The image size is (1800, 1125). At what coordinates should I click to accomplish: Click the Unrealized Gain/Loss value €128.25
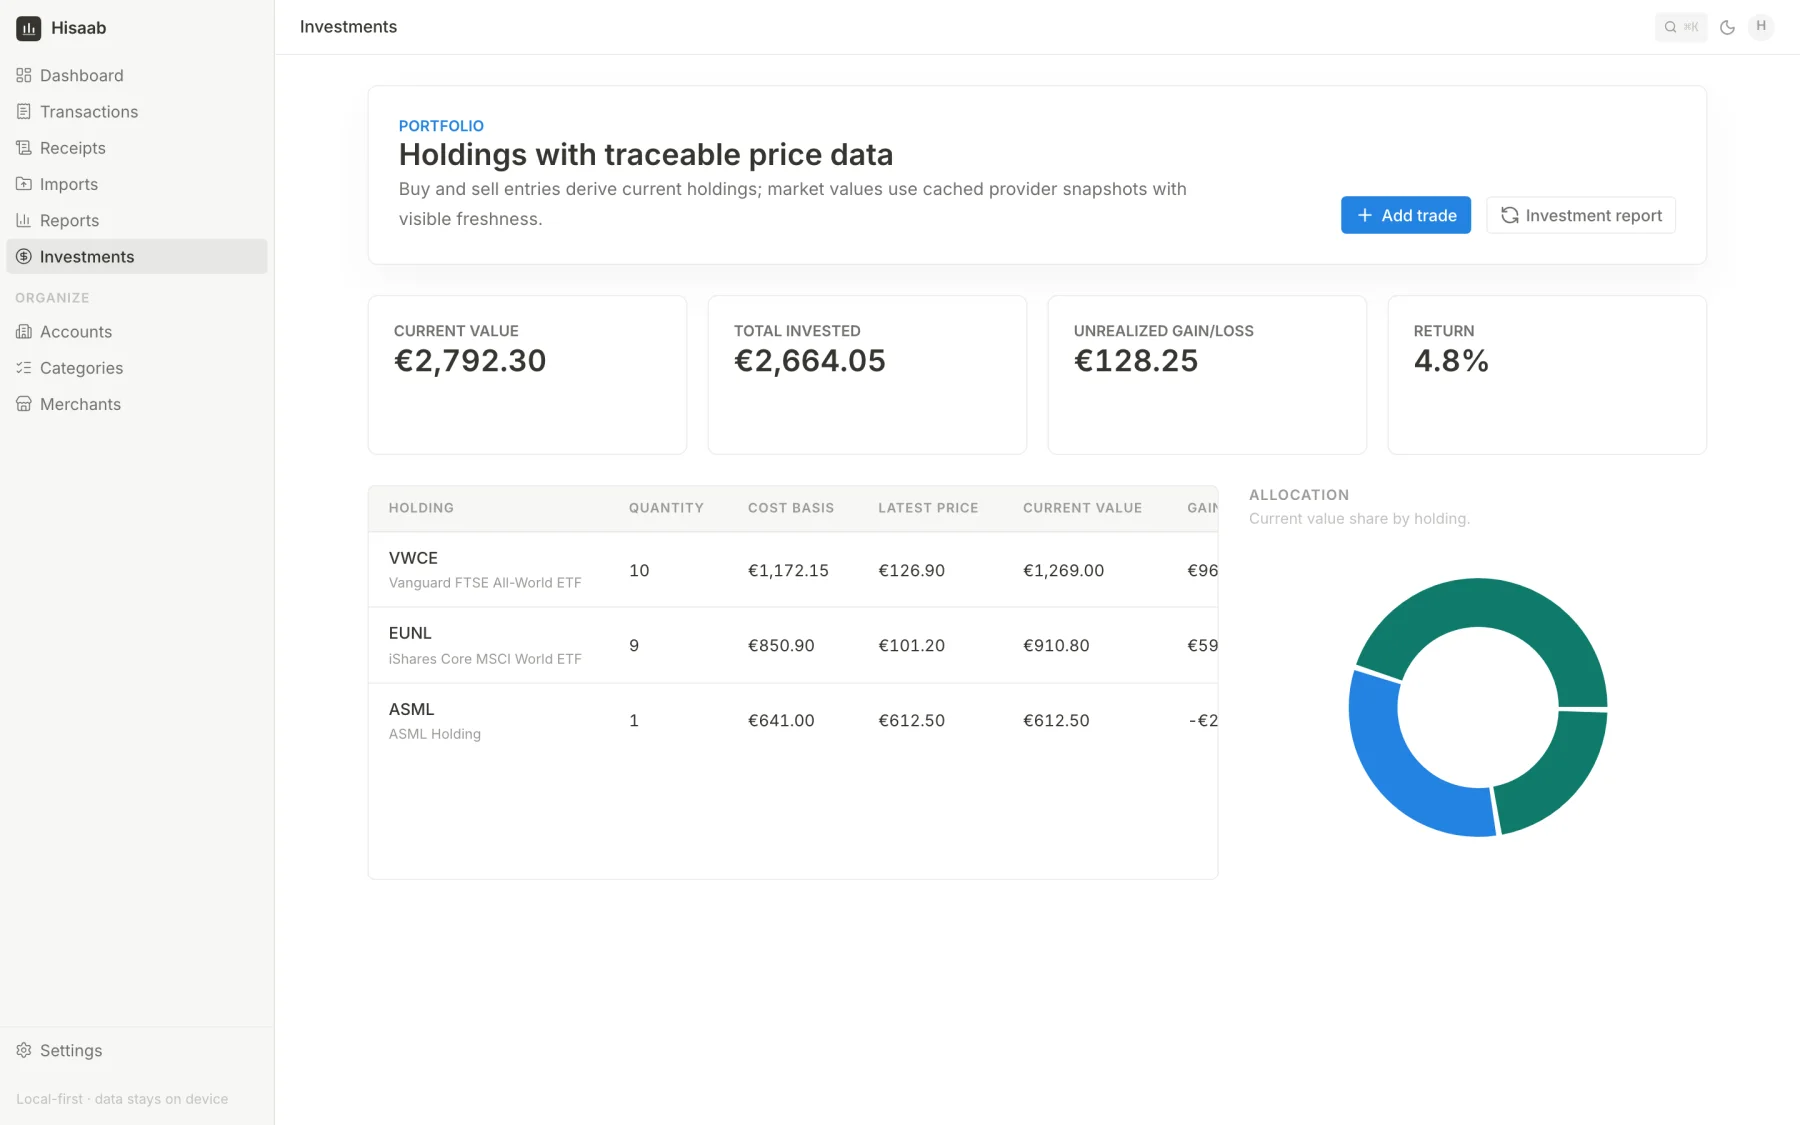1136,360
